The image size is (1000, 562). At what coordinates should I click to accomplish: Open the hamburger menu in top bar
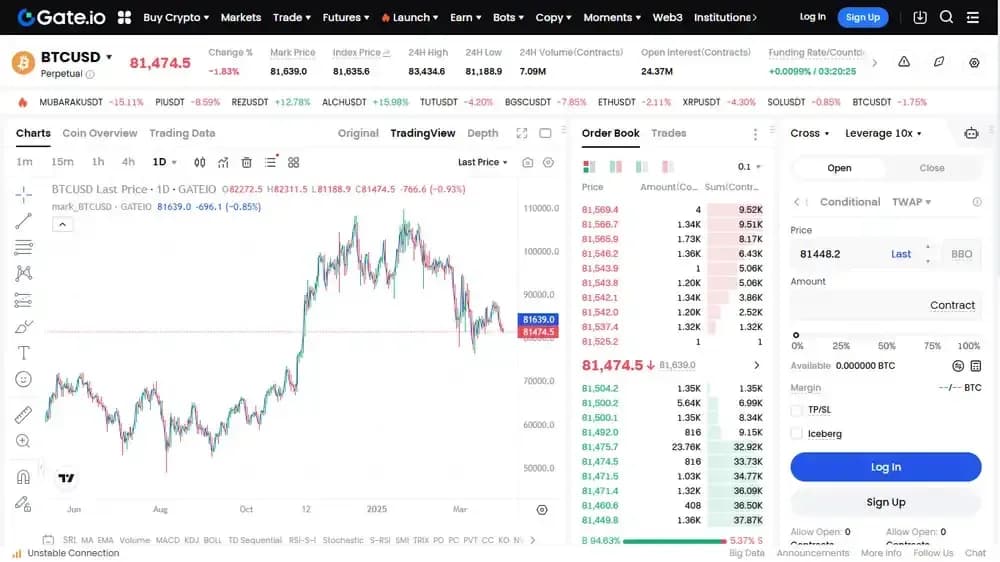[x=973, y=17]
